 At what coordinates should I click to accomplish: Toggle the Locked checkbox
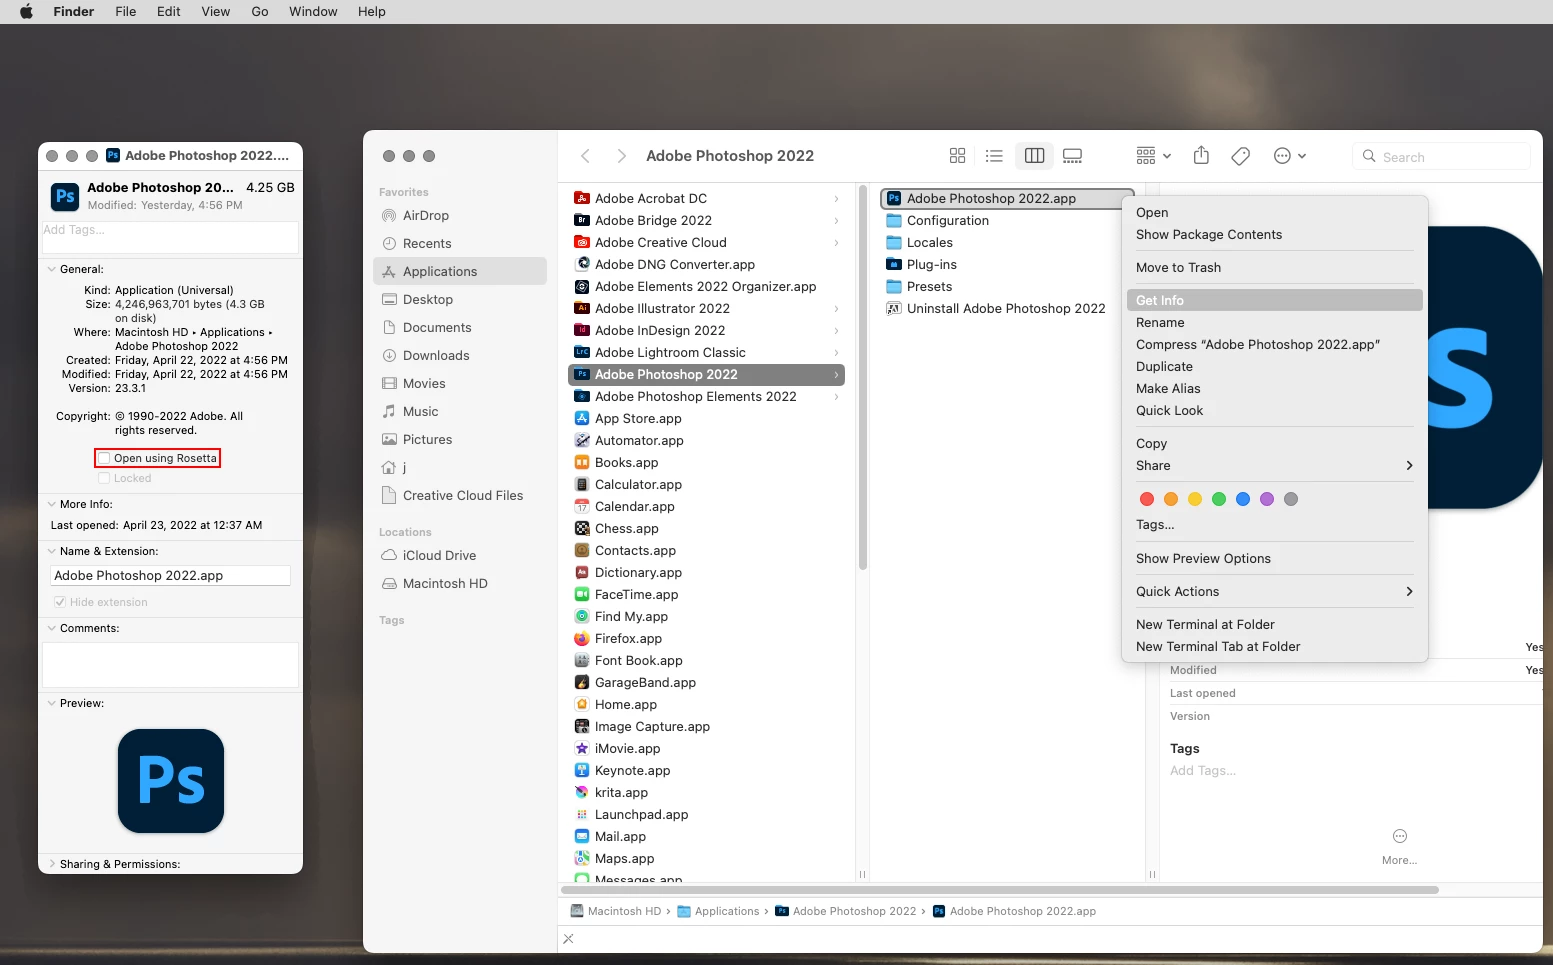104,478
